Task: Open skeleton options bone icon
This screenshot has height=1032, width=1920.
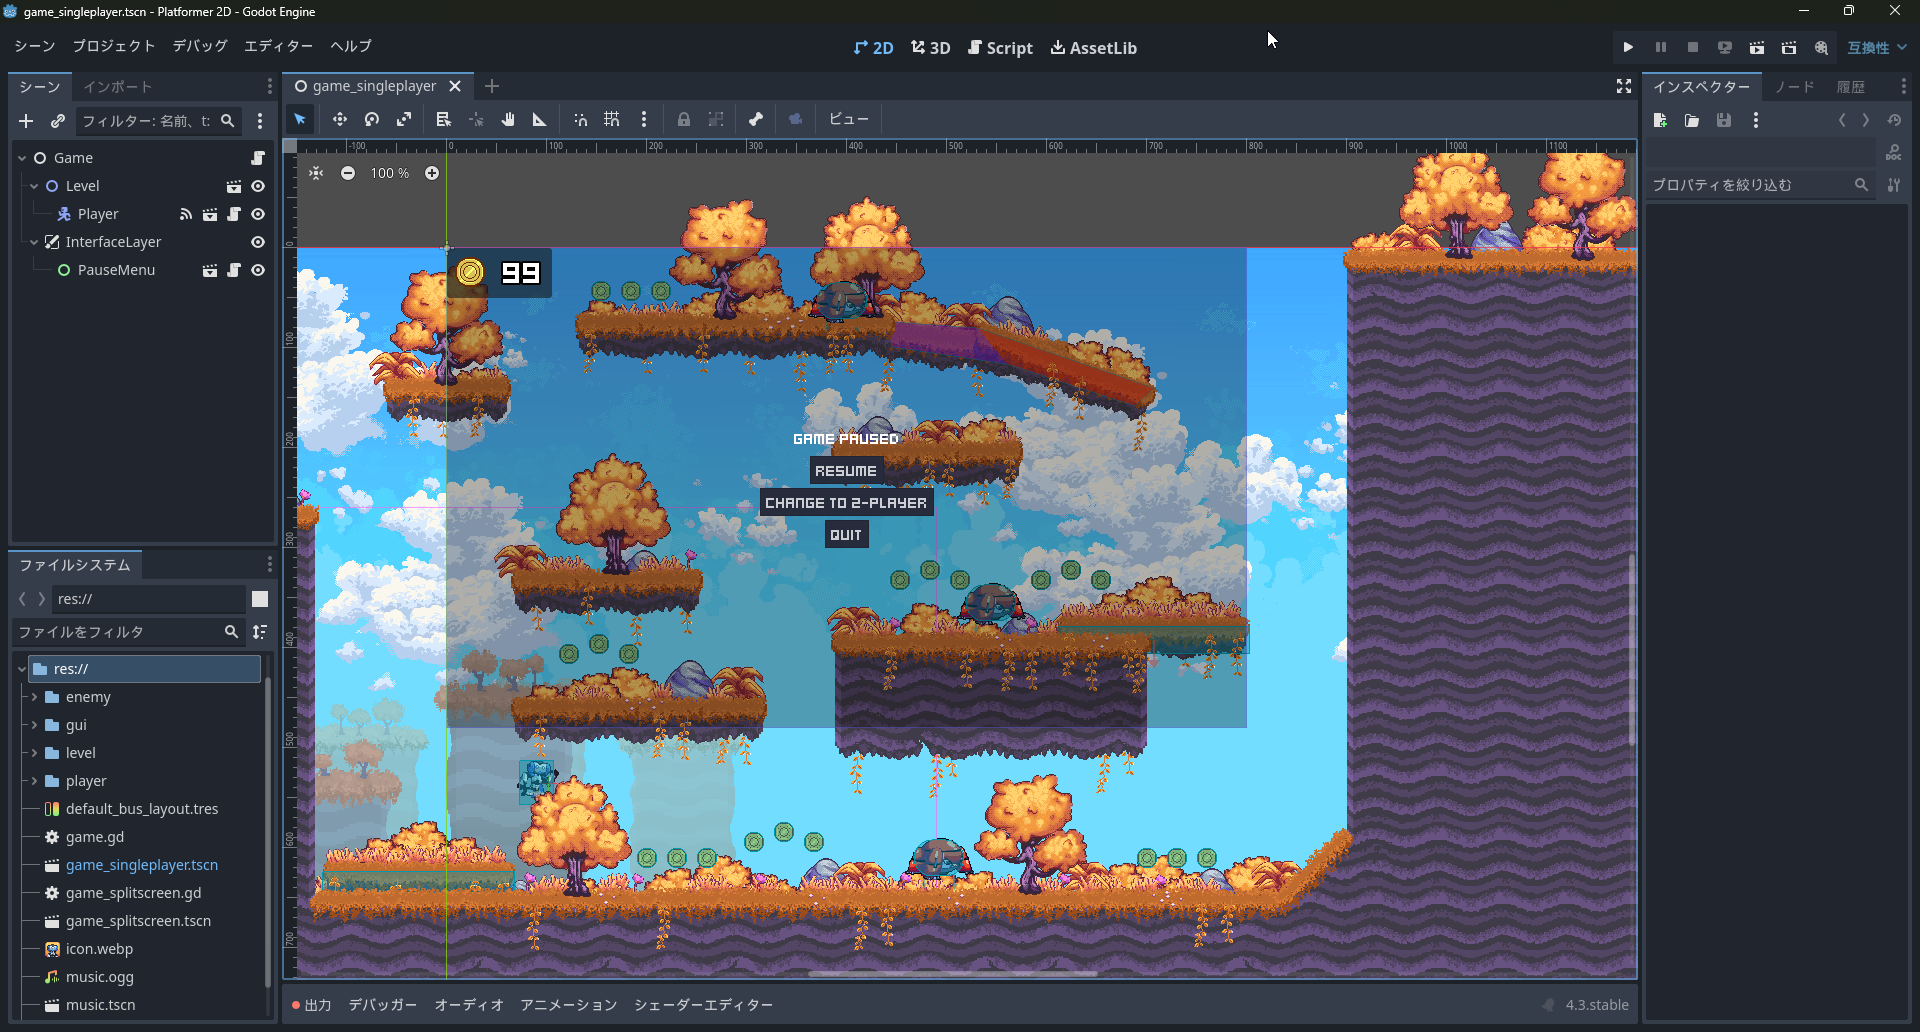Action: [x=756, y=119]
